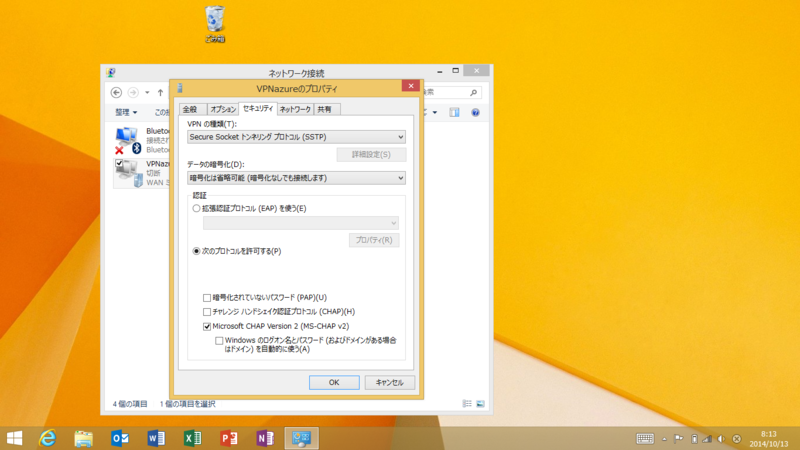Click the Network Connections taskbar button
Viewport: 800px width, 450px height.
click(302, 438)
